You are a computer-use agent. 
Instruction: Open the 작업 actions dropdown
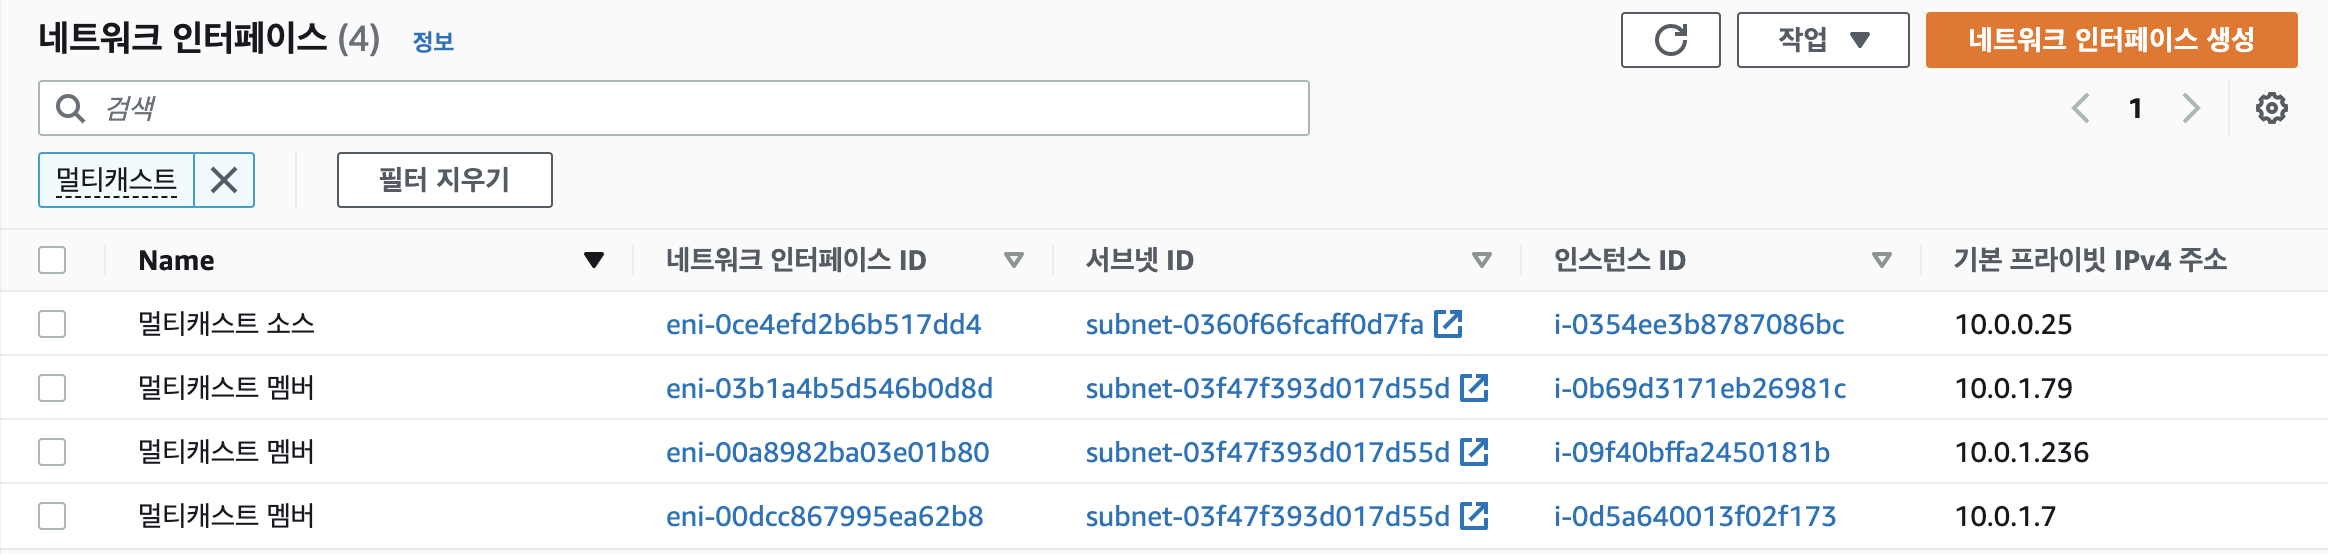click(x=1822, y=40)
